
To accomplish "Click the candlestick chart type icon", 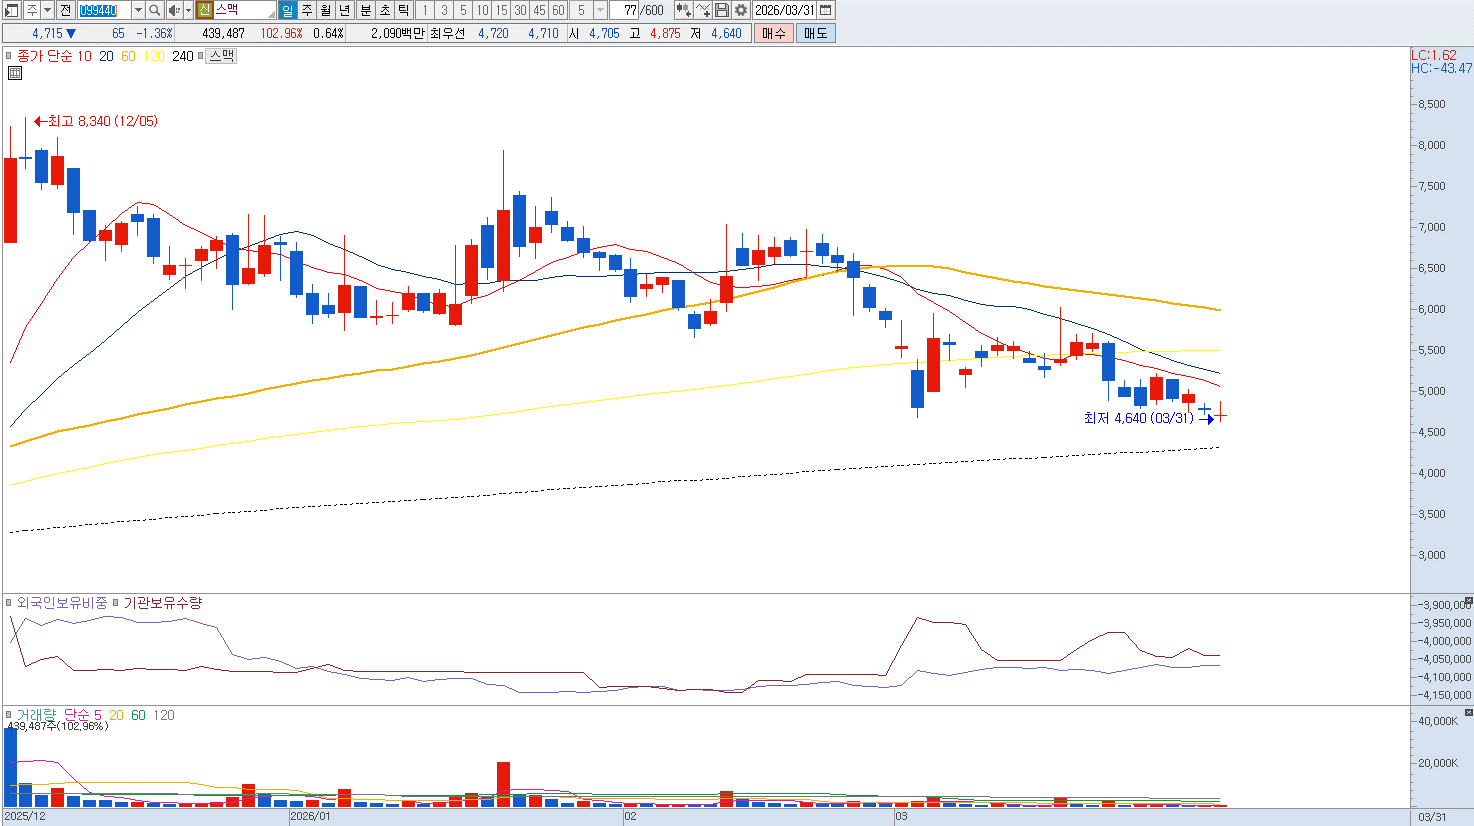I will pos(683,10).
